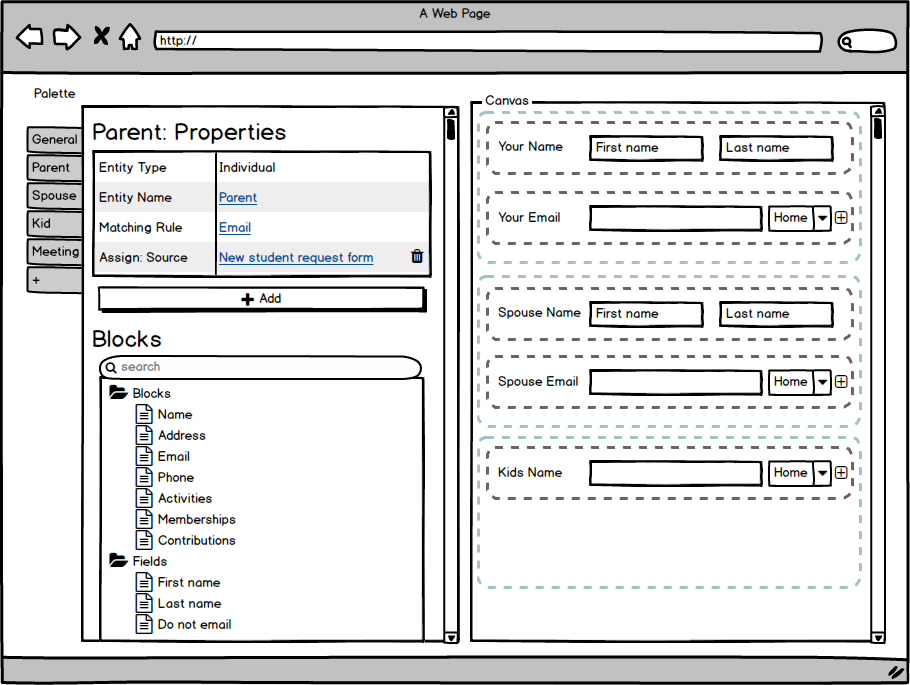Delete the Assign Source row via trash icon

417,257
